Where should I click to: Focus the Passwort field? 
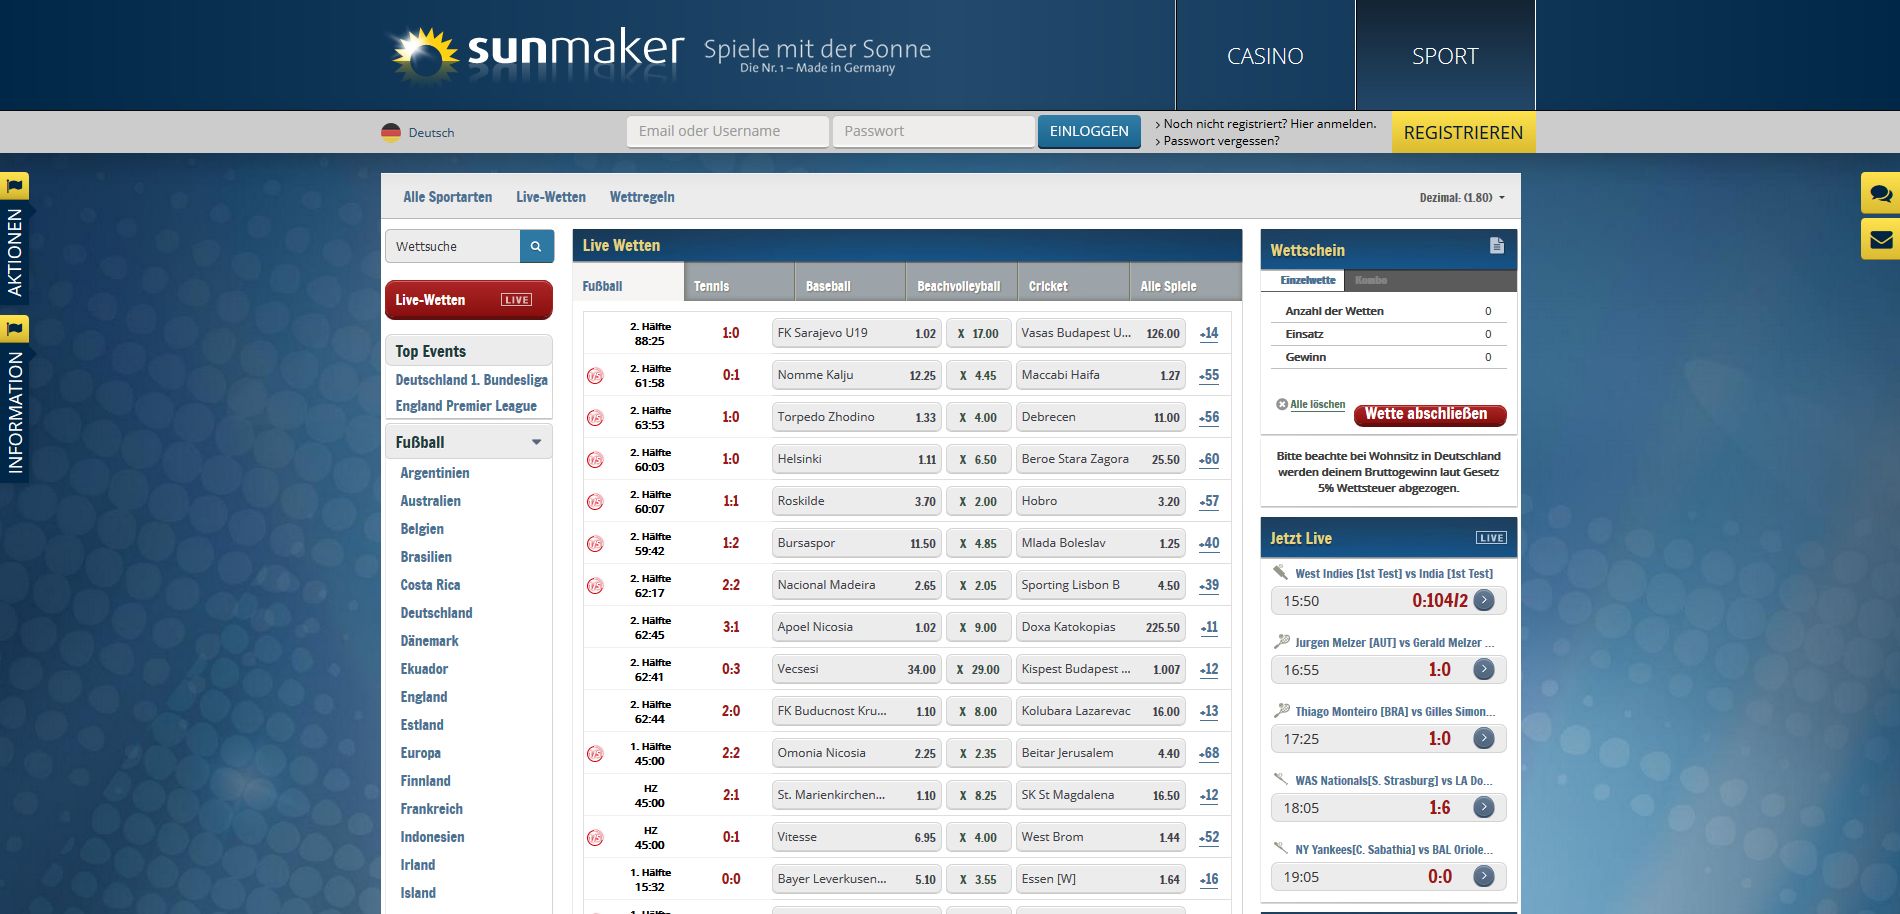pos(933,131)
